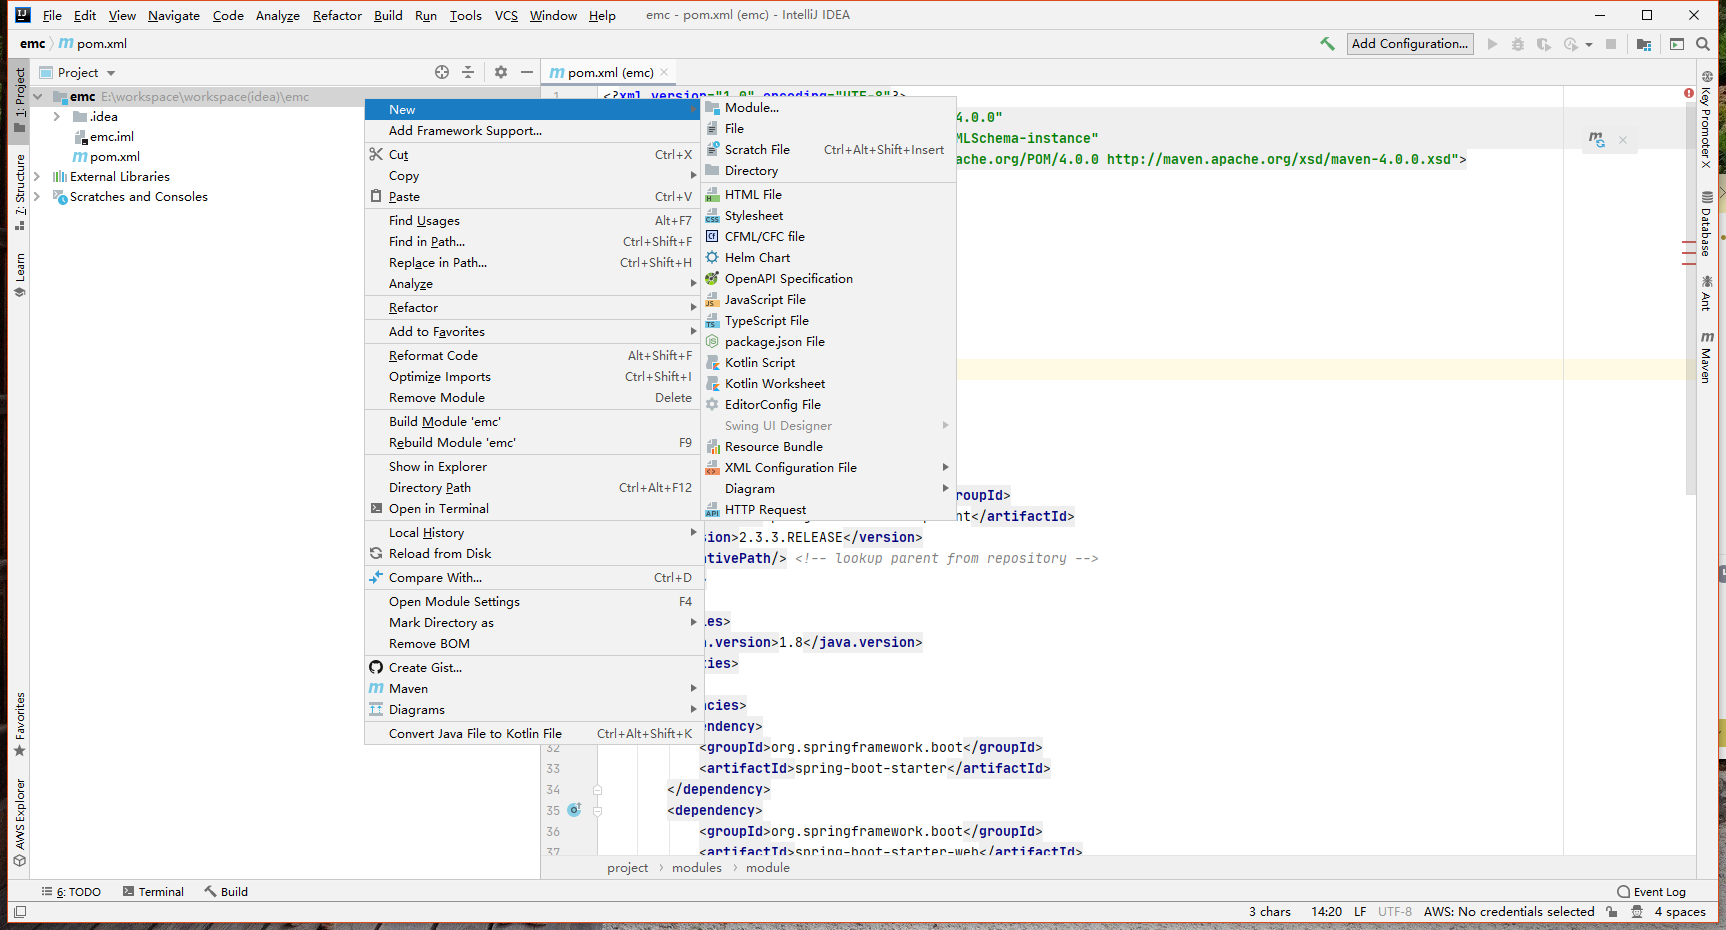Choose Open in Terminal from context menu
The width and height of the screenshot is (1726, 930).
(x=438, y=508)
